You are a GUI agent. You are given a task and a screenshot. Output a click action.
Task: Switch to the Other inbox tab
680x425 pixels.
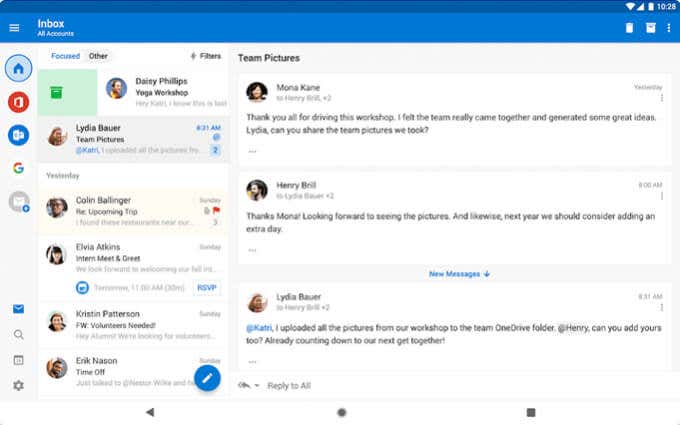point(98,56)
